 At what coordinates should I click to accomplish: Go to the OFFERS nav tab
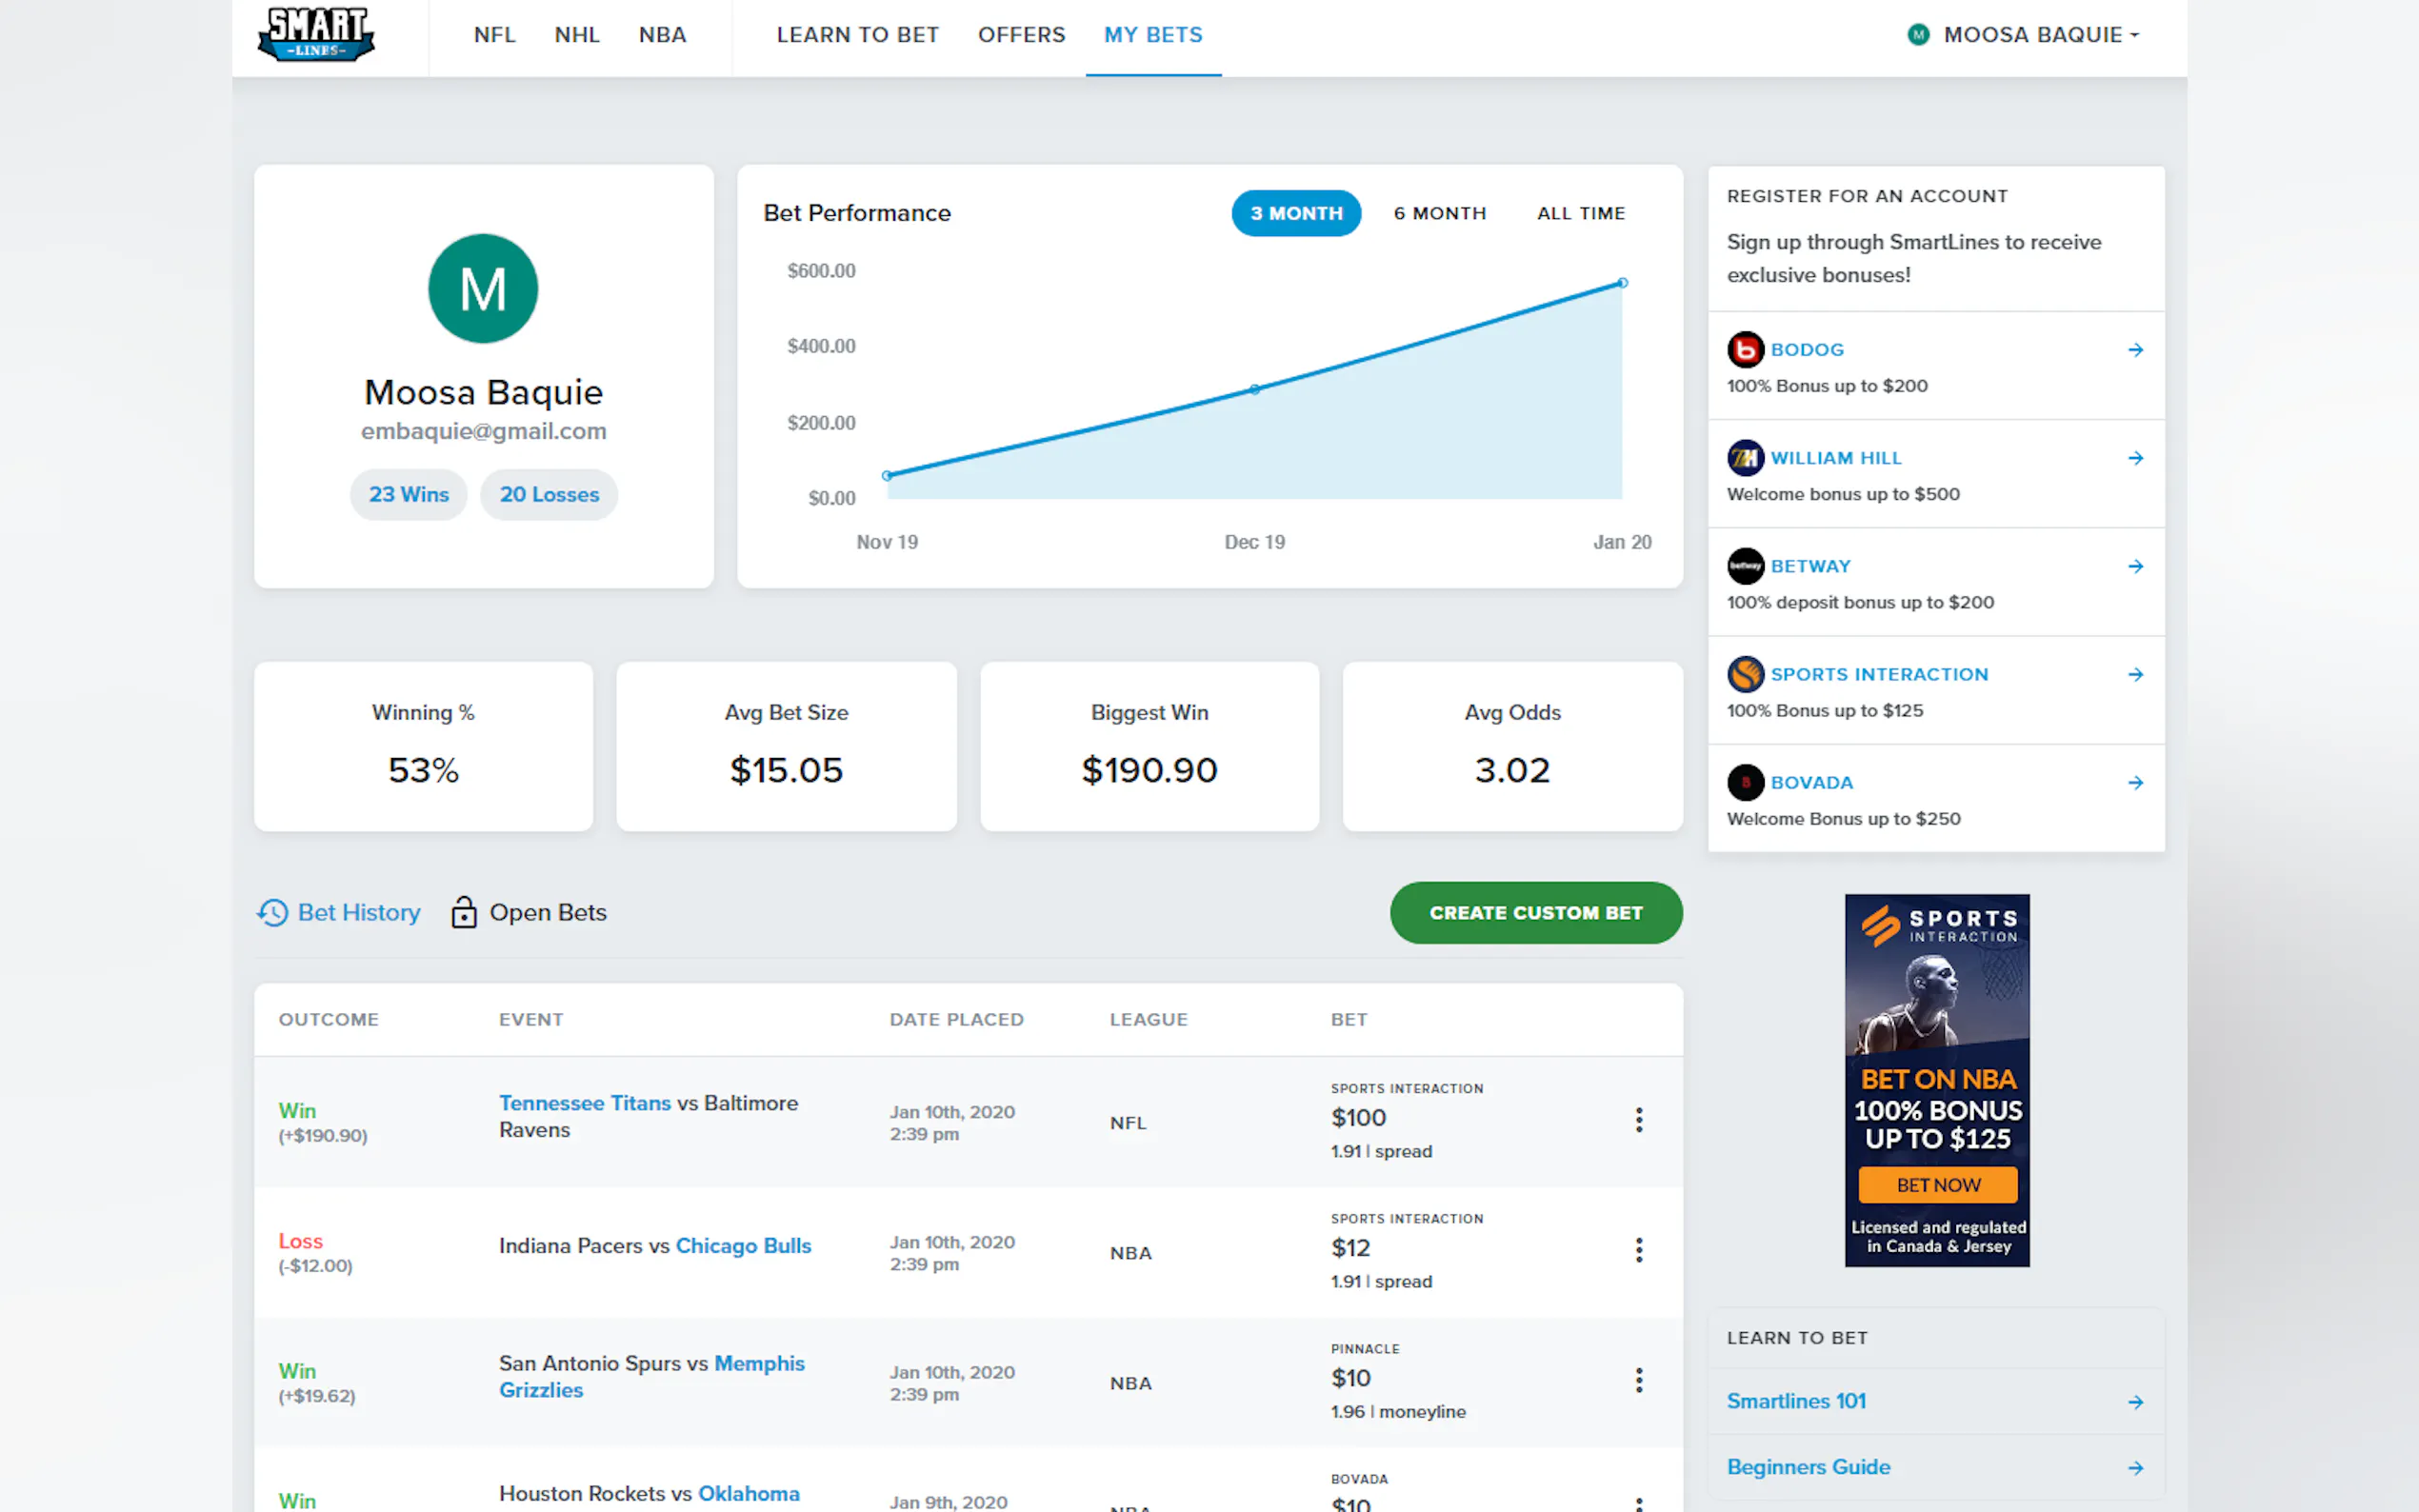point(1021,35)
